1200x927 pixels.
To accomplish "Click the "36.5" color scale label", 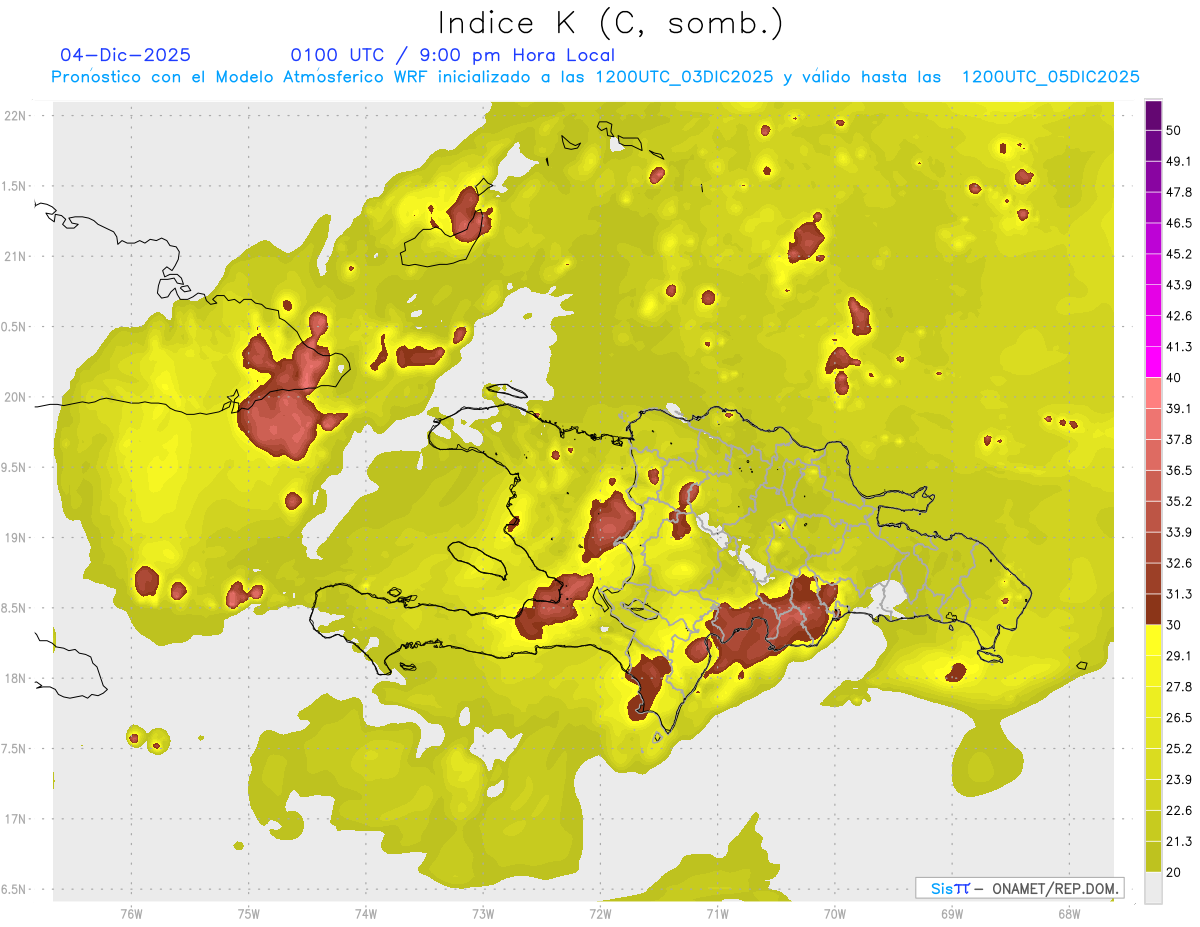I will click(1179, 470).
